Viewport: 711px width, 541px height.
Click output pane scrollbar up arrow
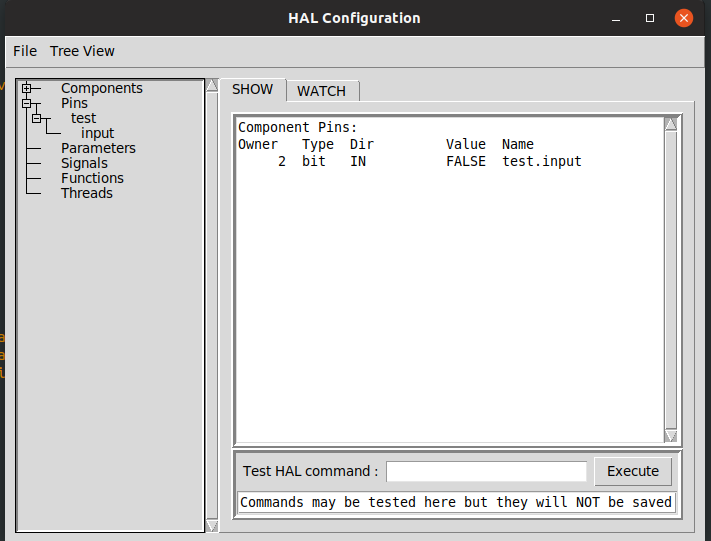coord(671,124)
